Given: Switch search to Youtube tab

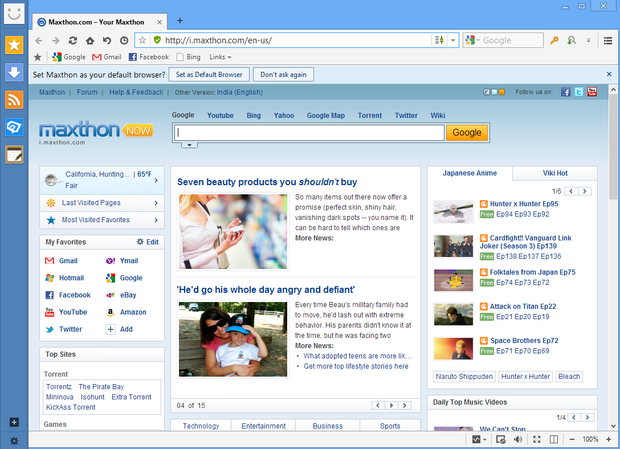Looking at the screenshot, I should click(x=220, y=115).
